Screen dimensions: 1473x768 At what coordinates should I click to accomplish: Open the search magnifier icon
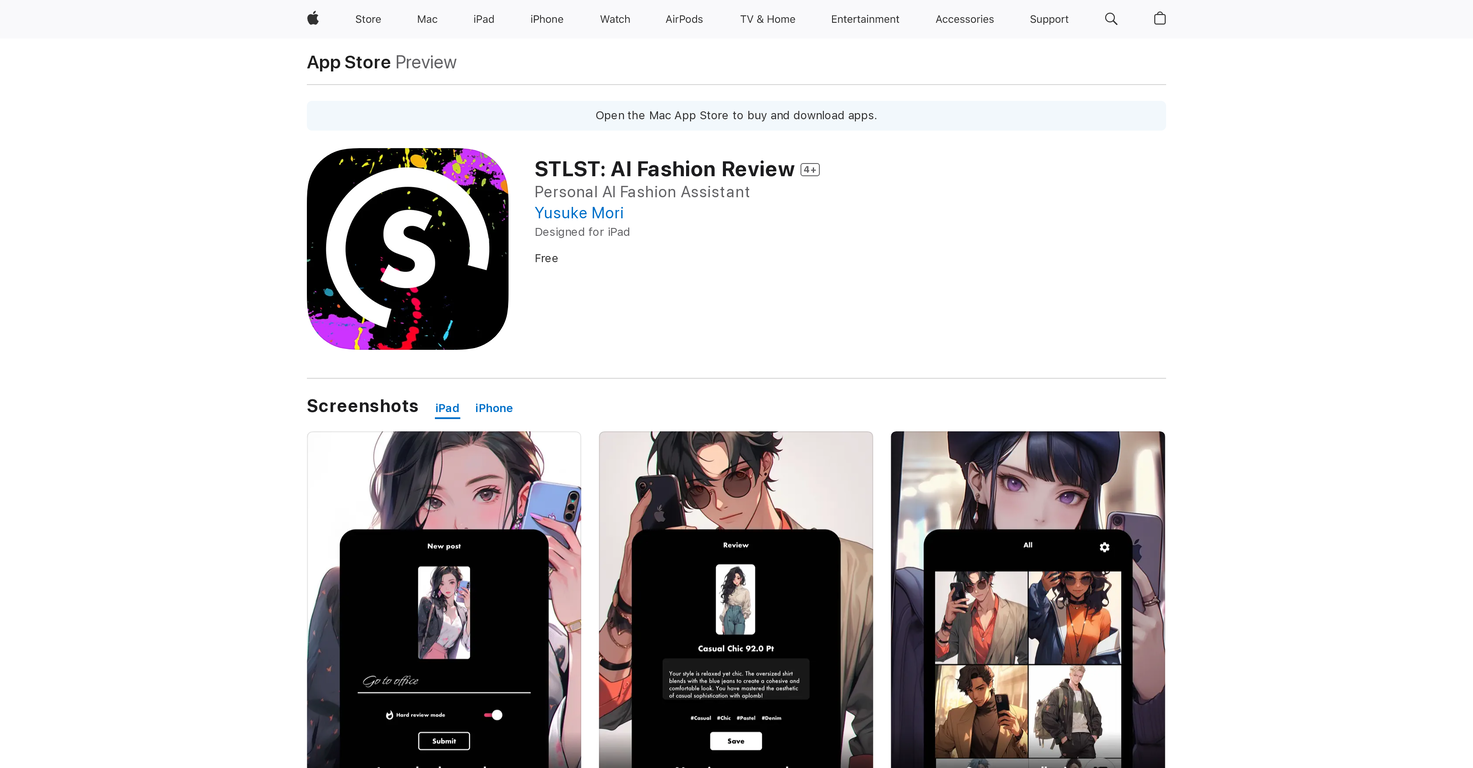1110,18
